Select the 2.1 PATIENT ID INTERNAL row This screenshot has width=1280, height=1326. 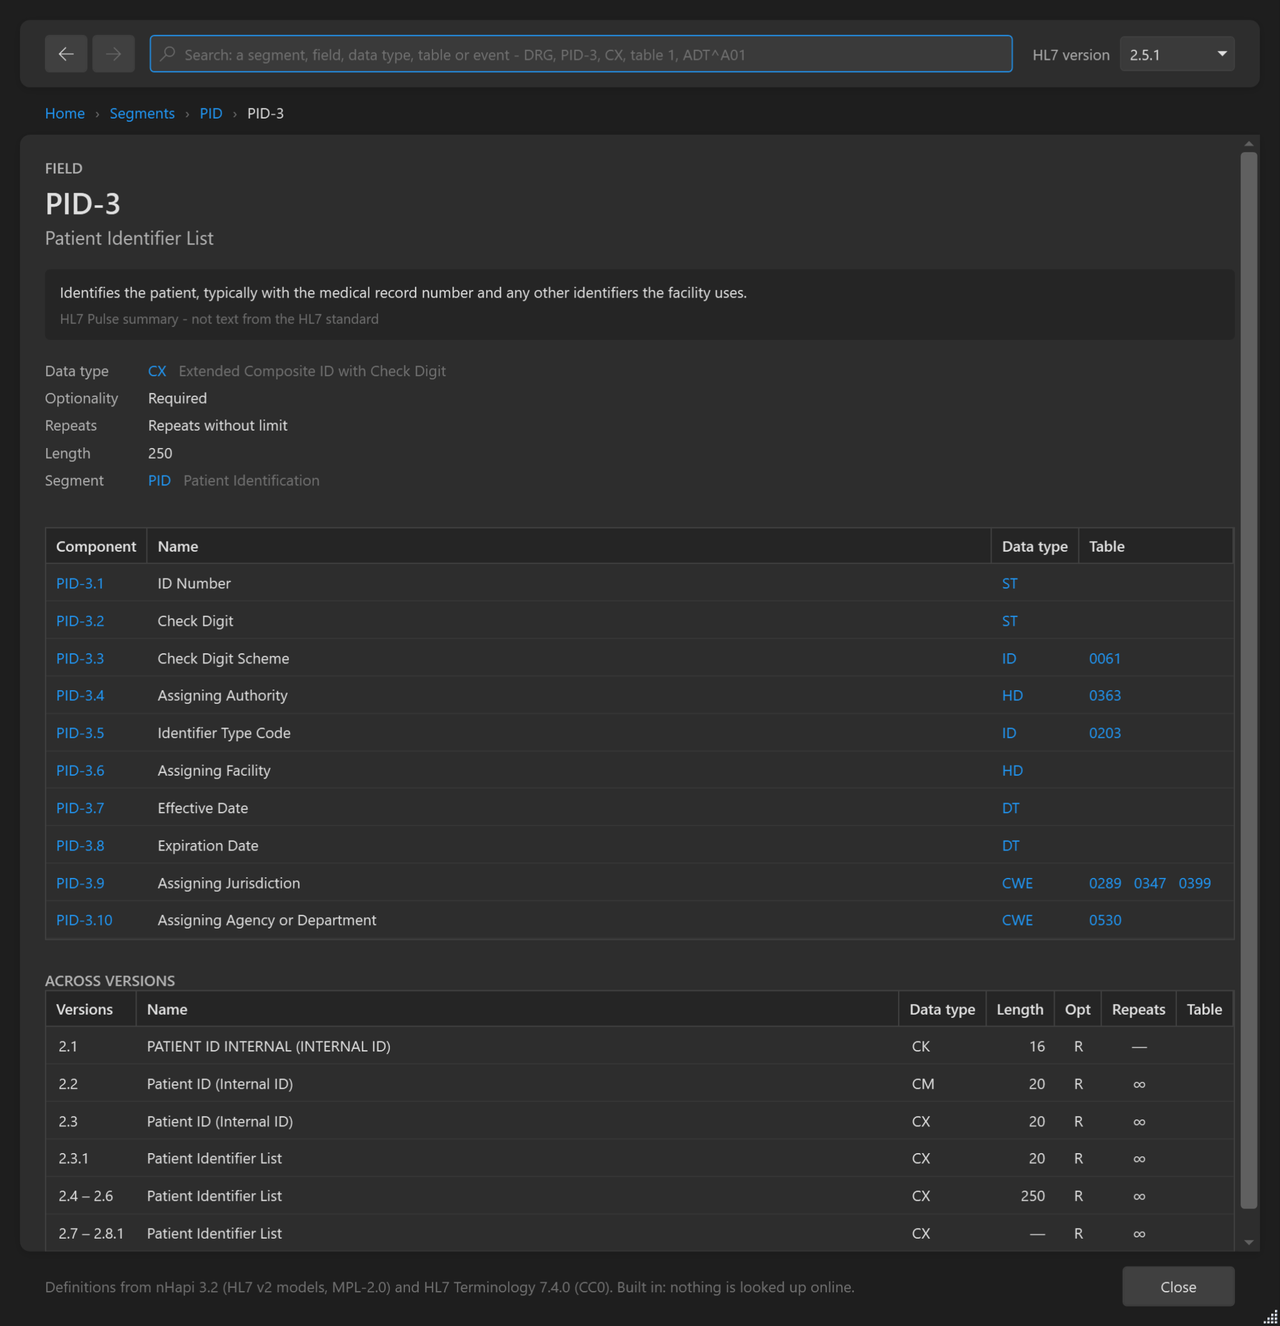click(x=640, y=1046)
